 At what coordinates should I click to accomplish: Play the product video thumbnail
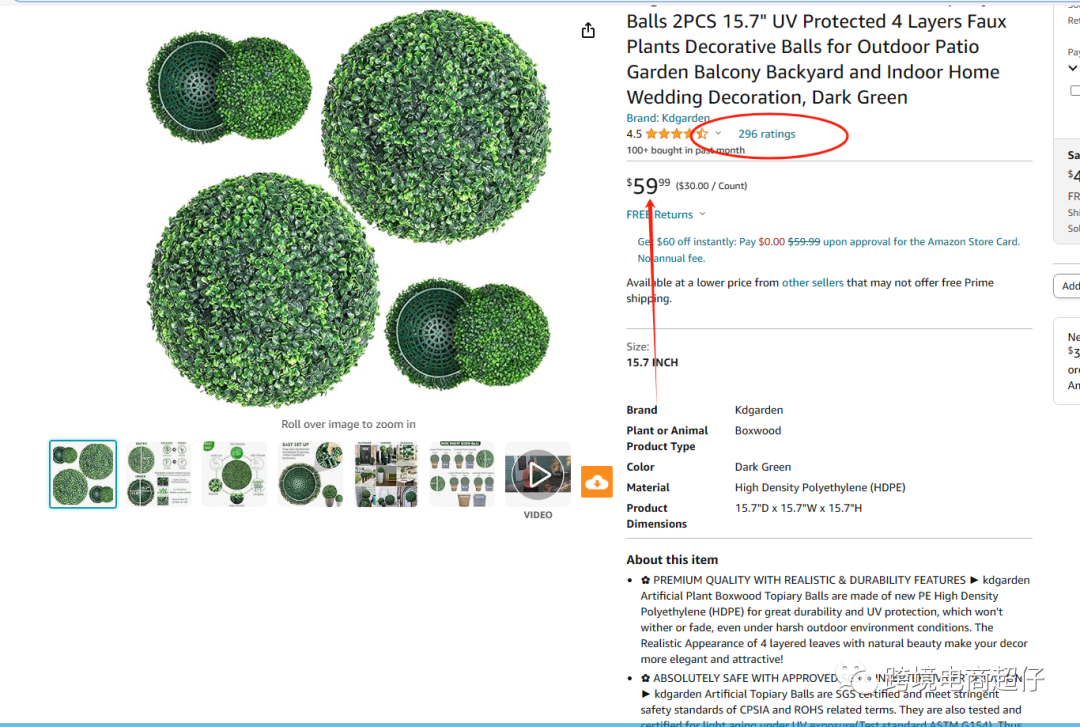coord(538,474)
